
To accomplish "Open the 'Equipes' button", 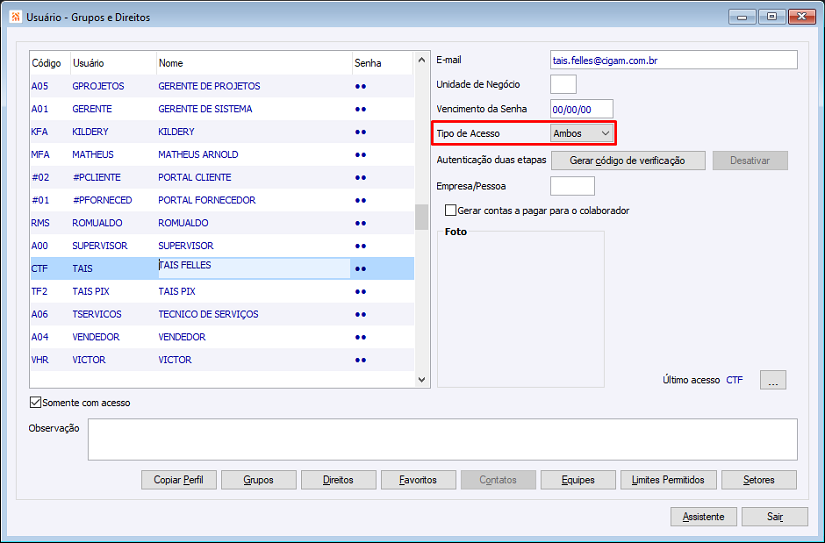I will pos(578,480).
